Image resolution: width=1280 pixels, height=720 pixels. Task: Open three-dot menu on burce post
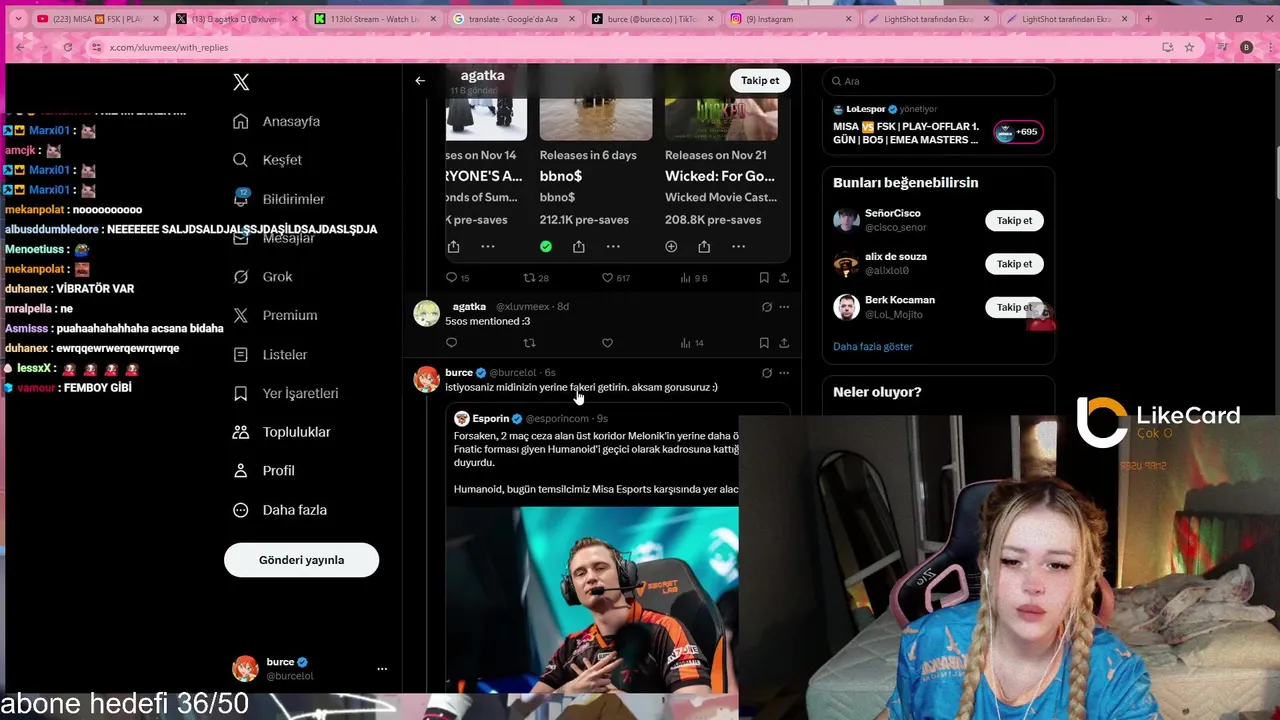[x=784, y=373]
